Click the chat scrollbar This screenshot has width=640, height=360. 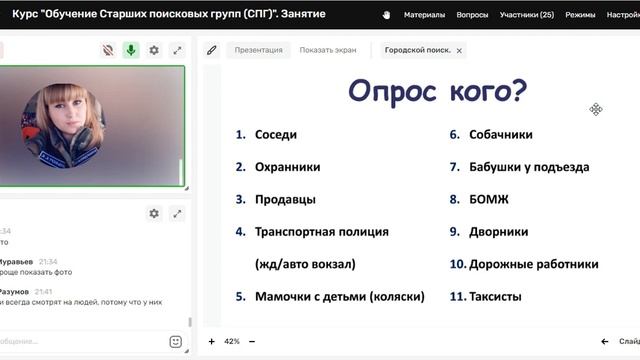pos(190,322)
